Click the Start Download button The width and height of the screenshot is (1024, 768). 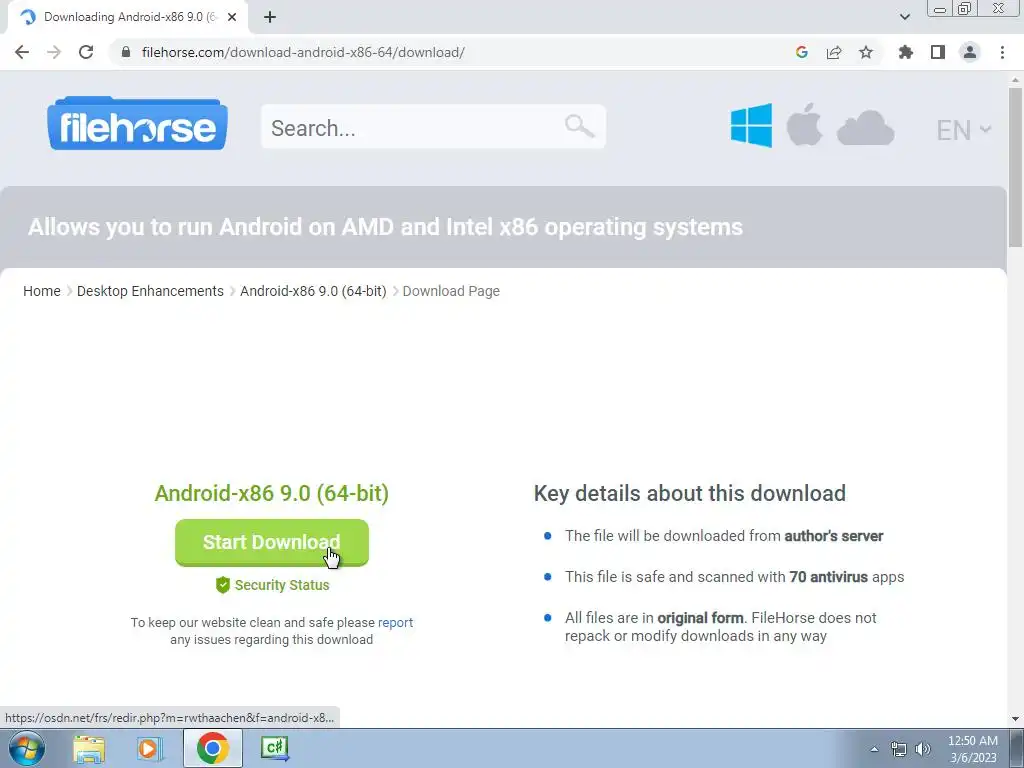pyautogui.click(x=272, y=542)
